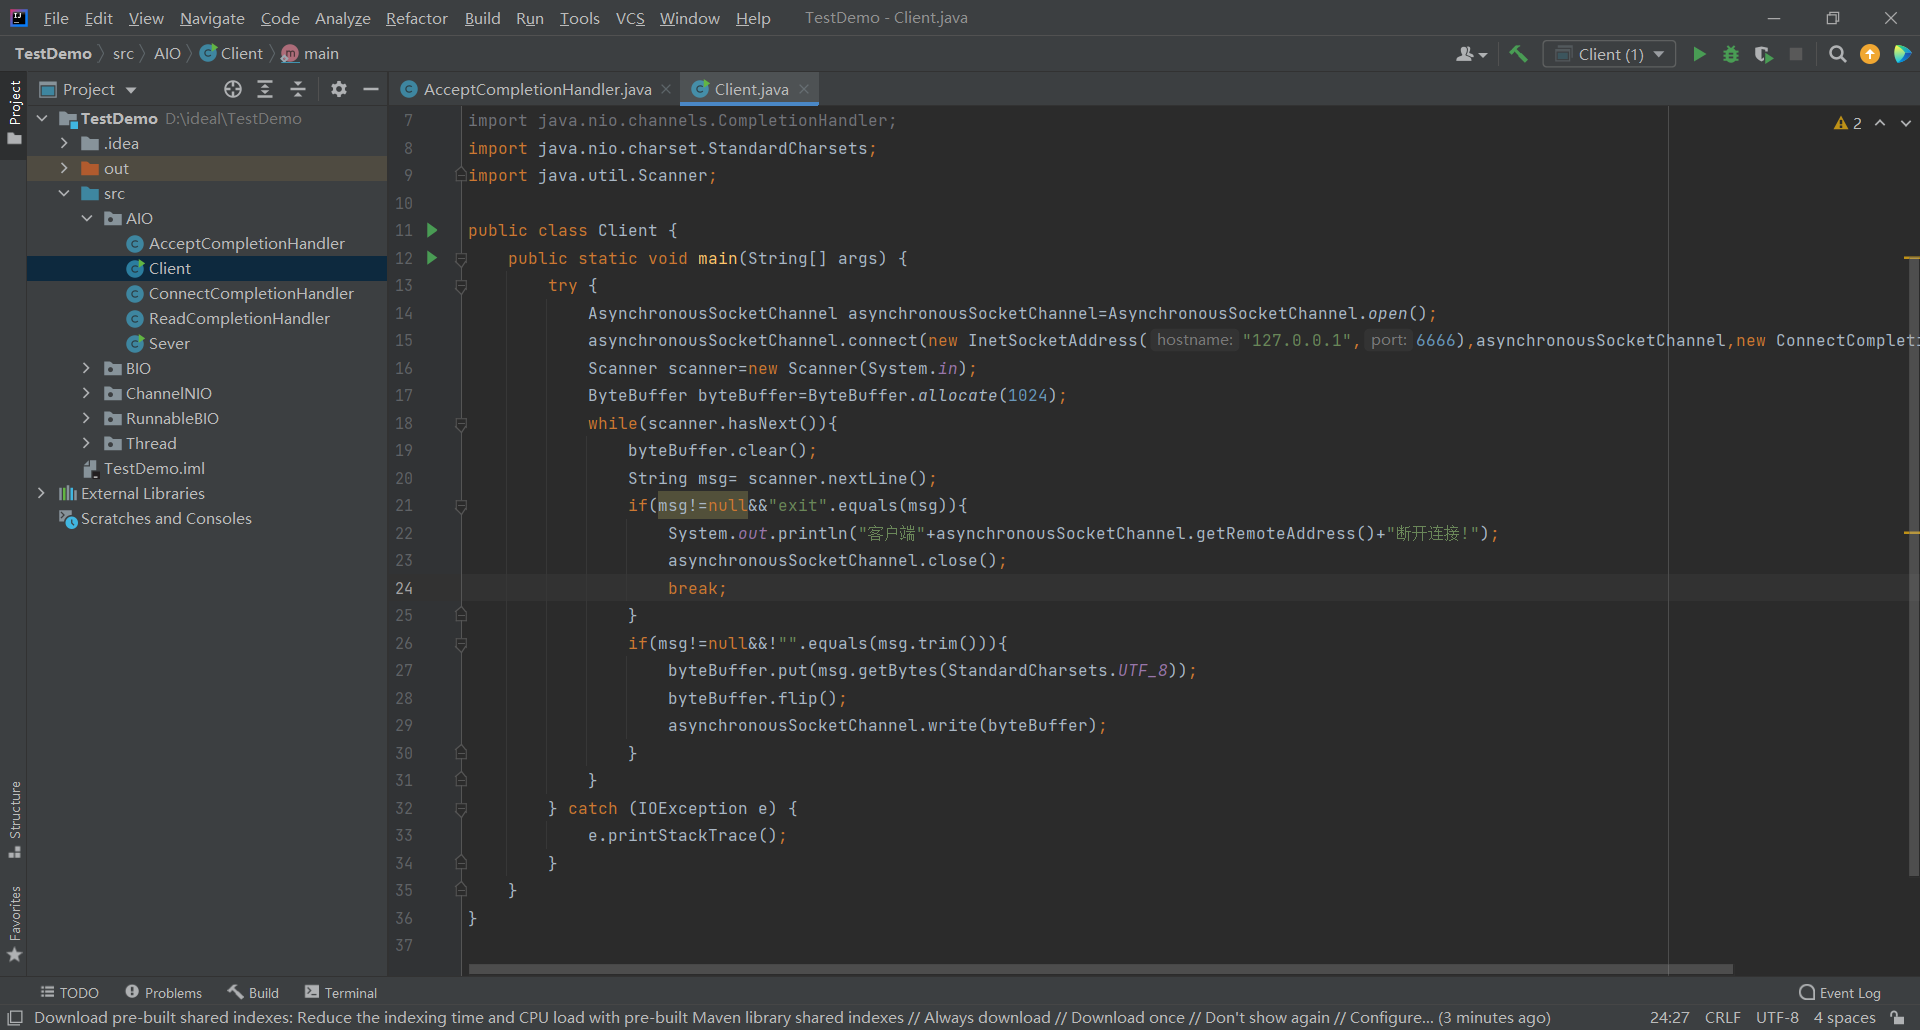Viewport: 1920px width, 1030px height.
Task: Close the AcceptCompletionHandler.java tab
Action: pos(666,89)
